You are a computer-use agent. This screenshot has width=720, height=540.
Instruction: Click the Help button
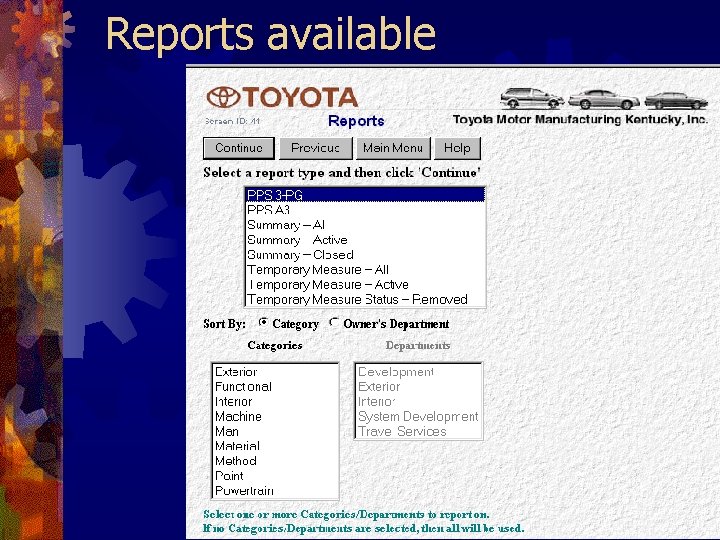pyautogui.click(x=457, y=148)
